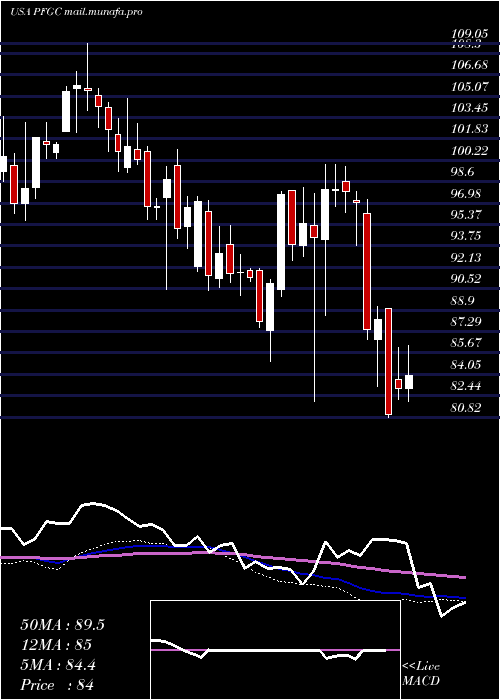Image resolution: width=500 pixels, height=700 pixels.
Task: Select the 103.45 price axis label
Action: [x=469, y=108]
